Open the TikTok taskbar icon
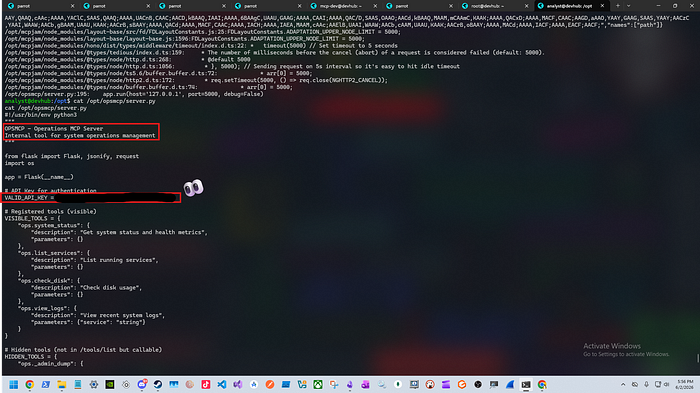This screenshot has width=700, height=393. point(206,385)
